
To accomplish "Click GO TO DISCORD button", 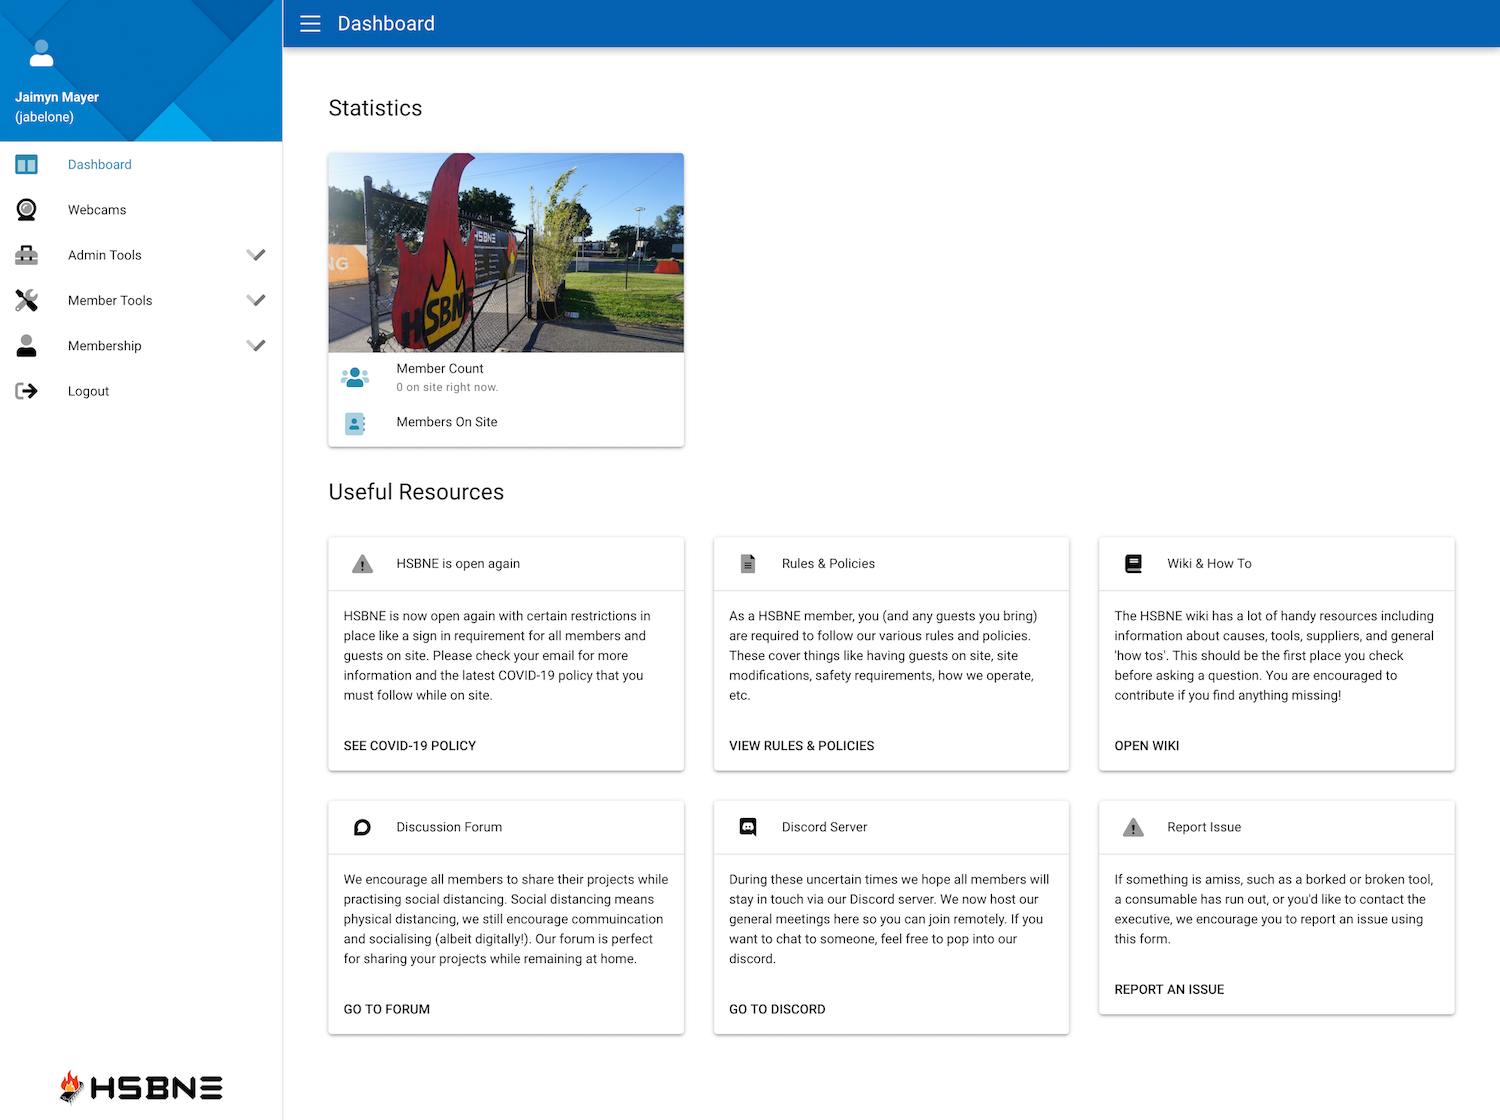I will point(777,1009).
